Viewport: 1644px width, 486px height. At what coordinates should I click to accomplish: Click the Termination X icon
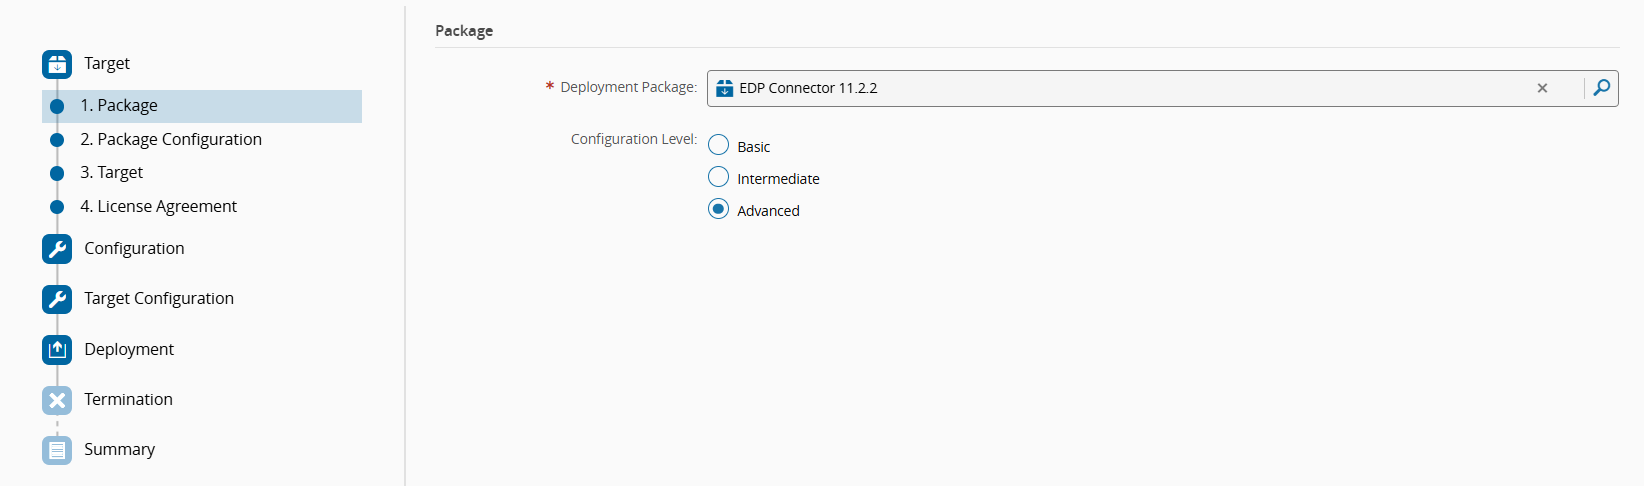point(57,400)
